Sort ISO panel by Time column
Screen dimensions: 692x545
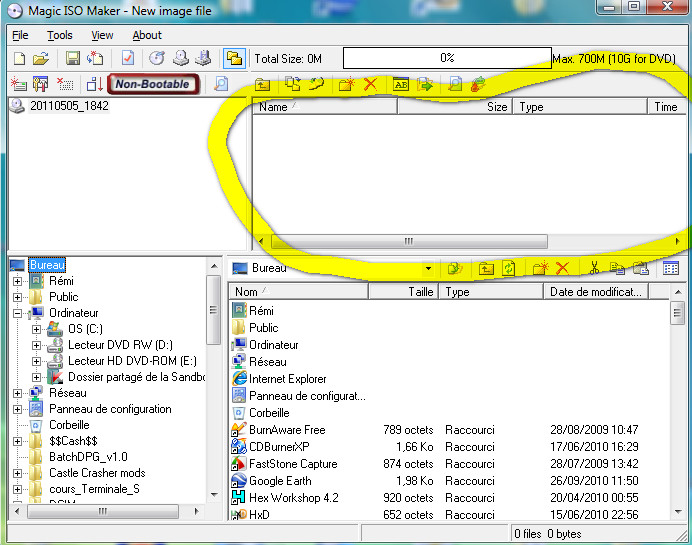667,107
